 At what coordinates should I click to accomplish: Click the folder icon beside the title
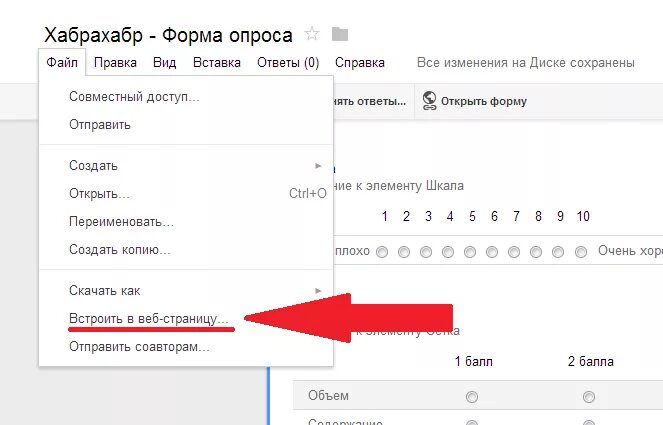(340, 34)
